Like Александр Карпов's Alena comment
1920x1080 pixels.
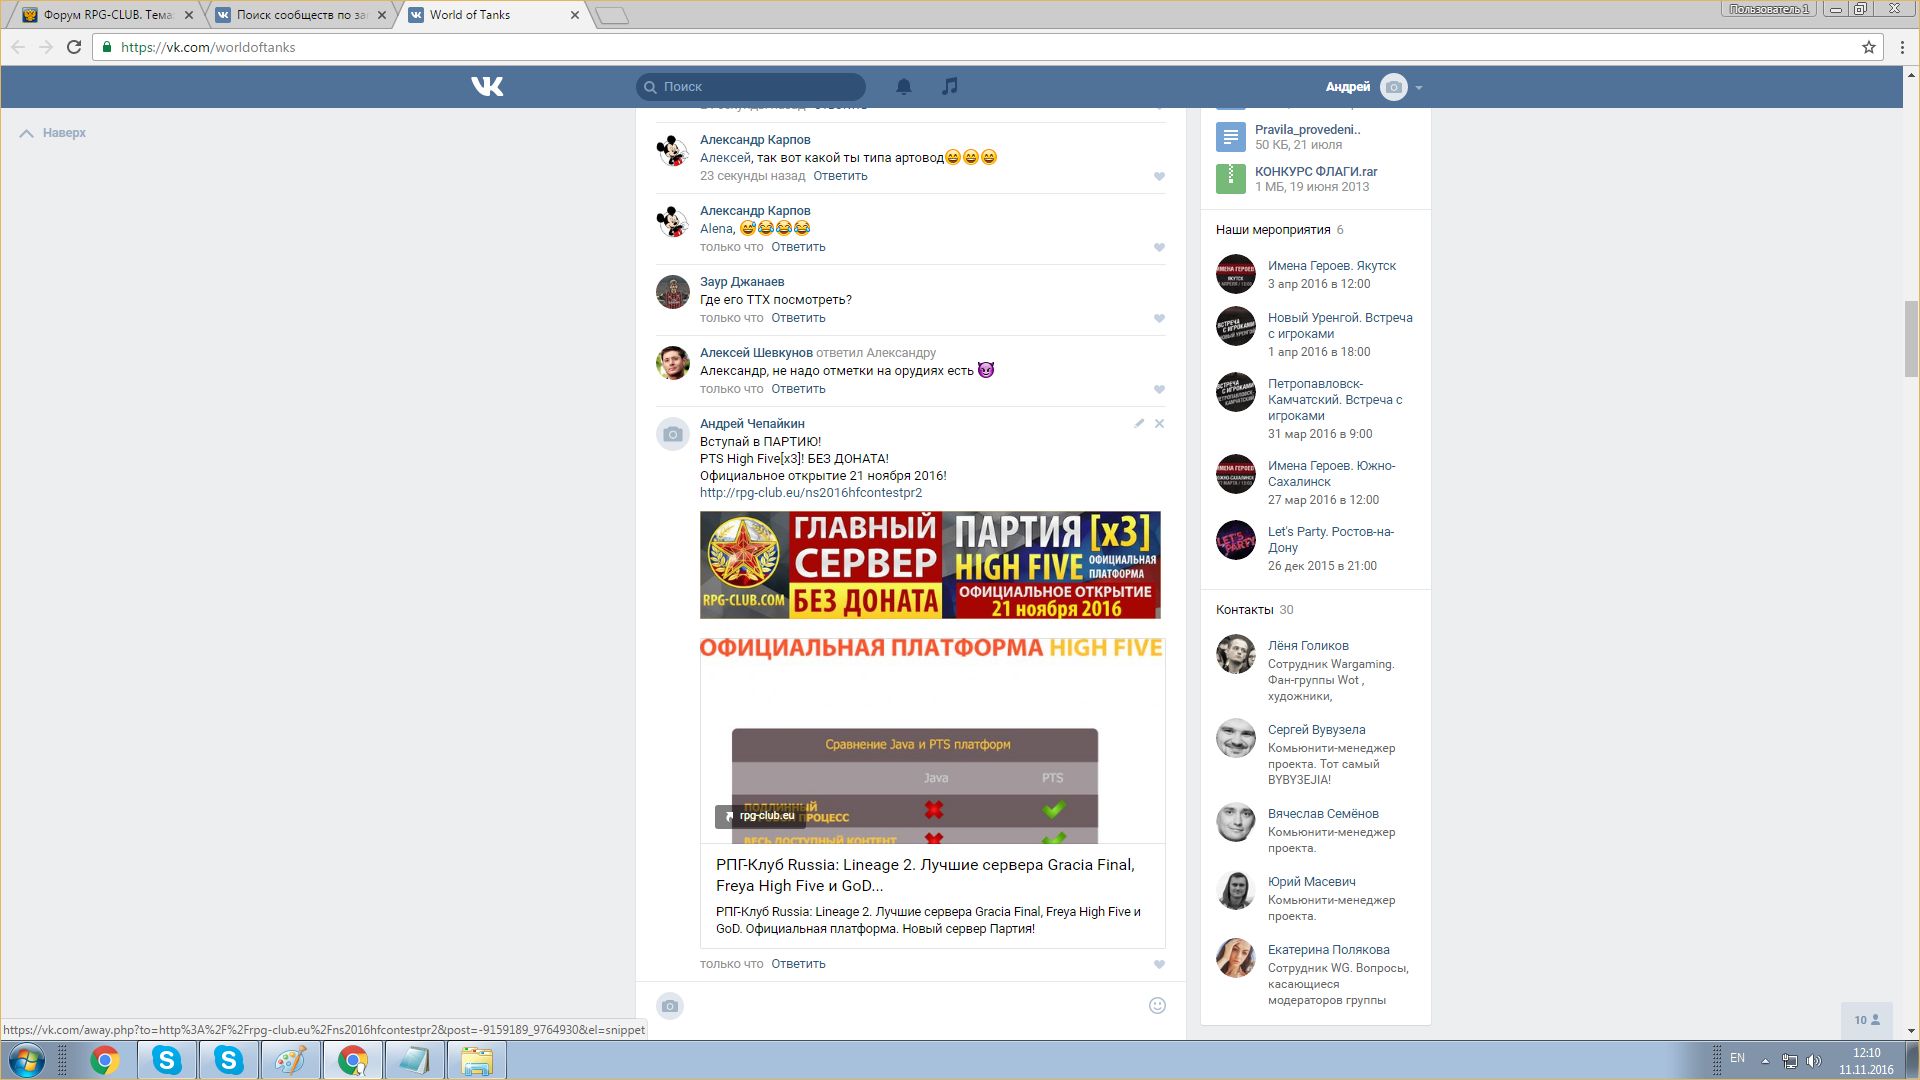1159,248
